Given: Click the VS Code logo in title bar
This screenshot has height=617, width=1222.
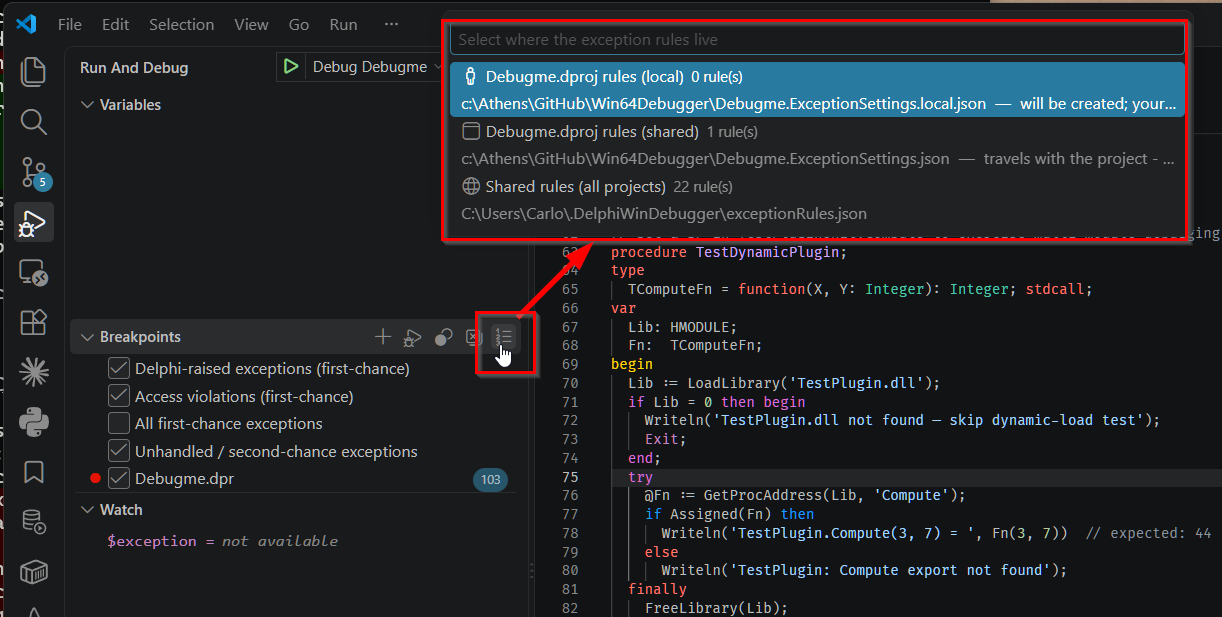Looking at the screenshot, I should pos(26,24).
